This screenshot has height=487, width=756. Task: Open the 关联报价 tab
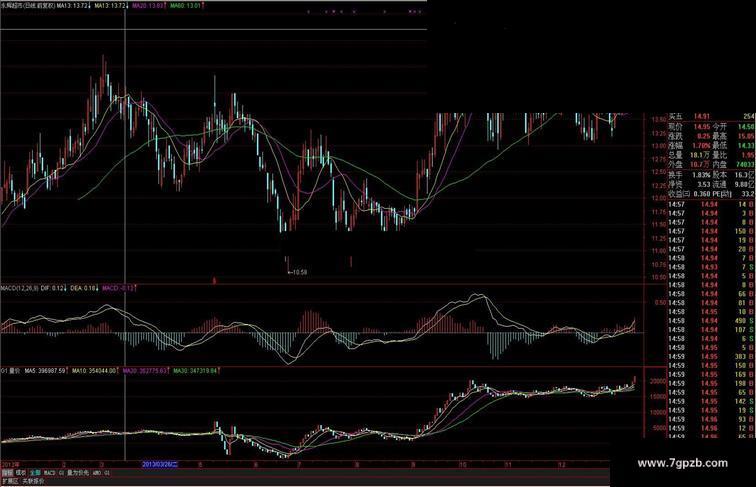[x=33, y=481]
